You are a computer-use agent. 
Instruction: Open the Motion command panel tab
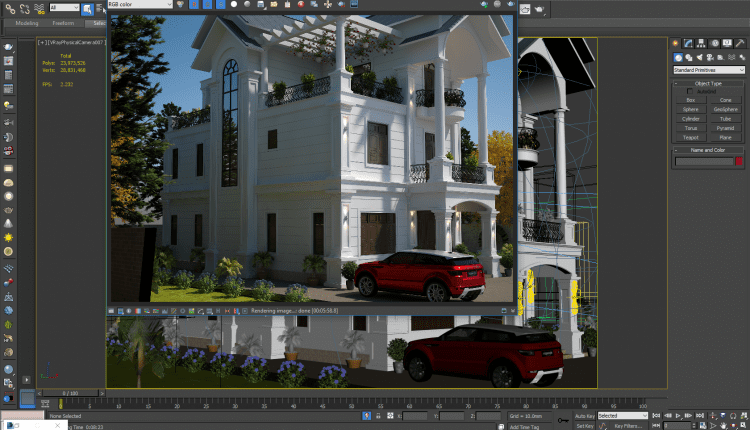tap(715, 44)
